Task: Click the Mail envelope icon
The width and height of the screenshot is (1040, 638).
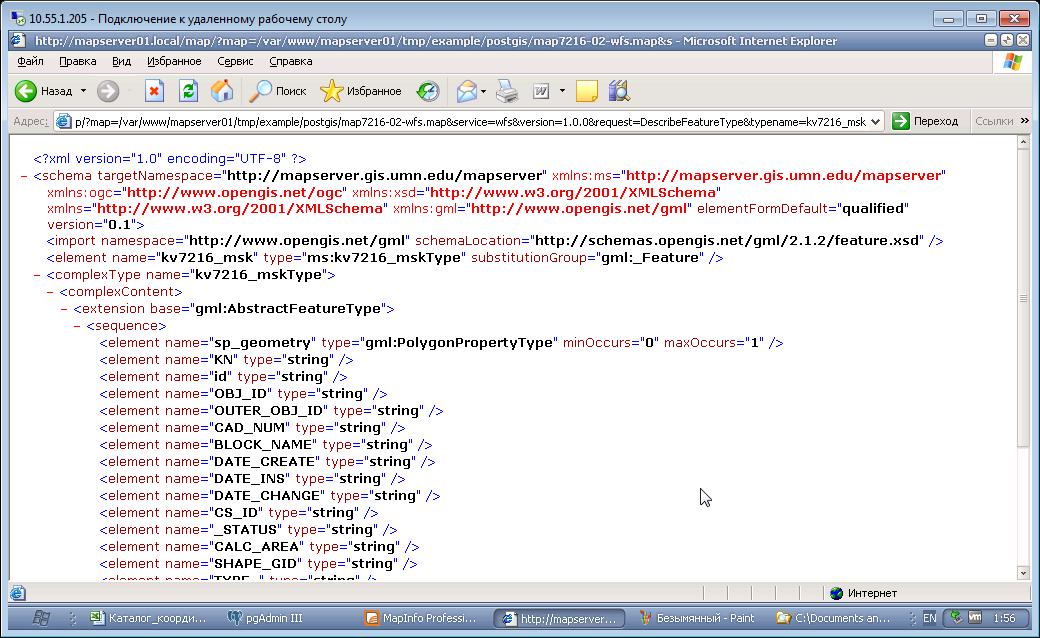Action: pos(466,91)
